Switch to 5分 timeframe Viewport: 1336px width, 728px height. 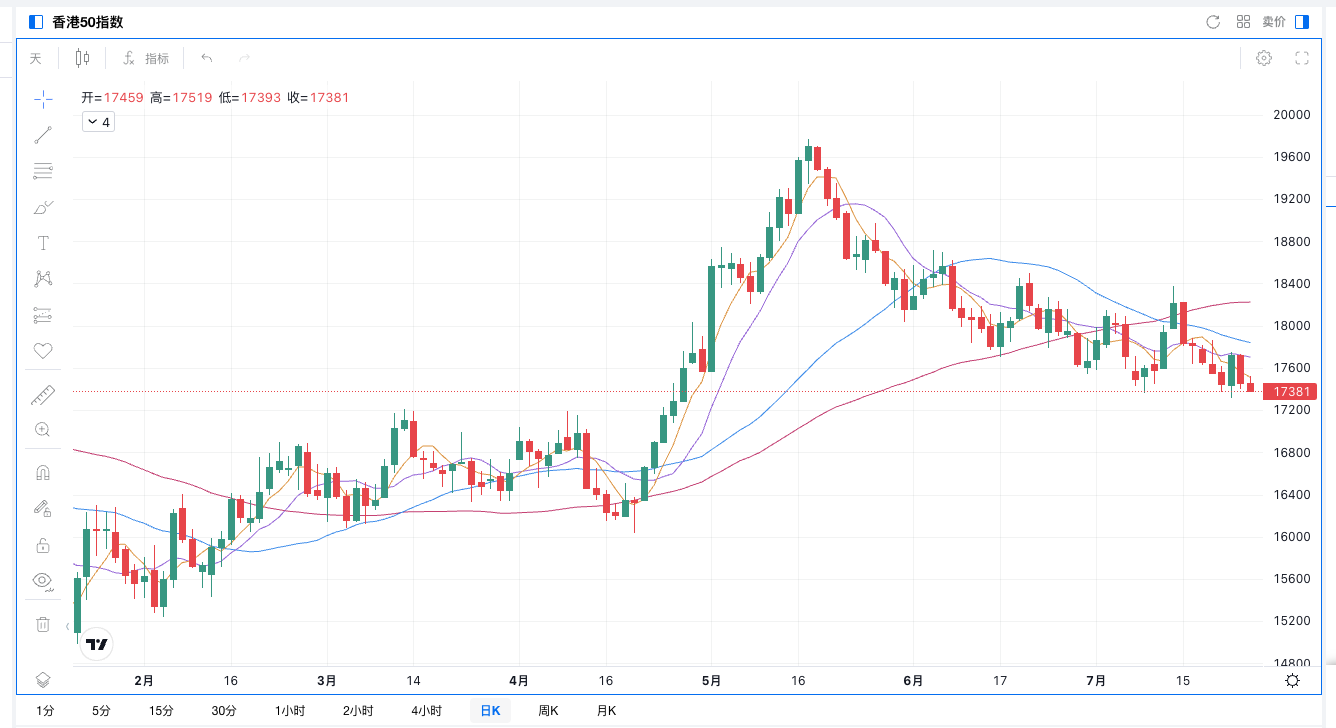(x=101, y=711)
